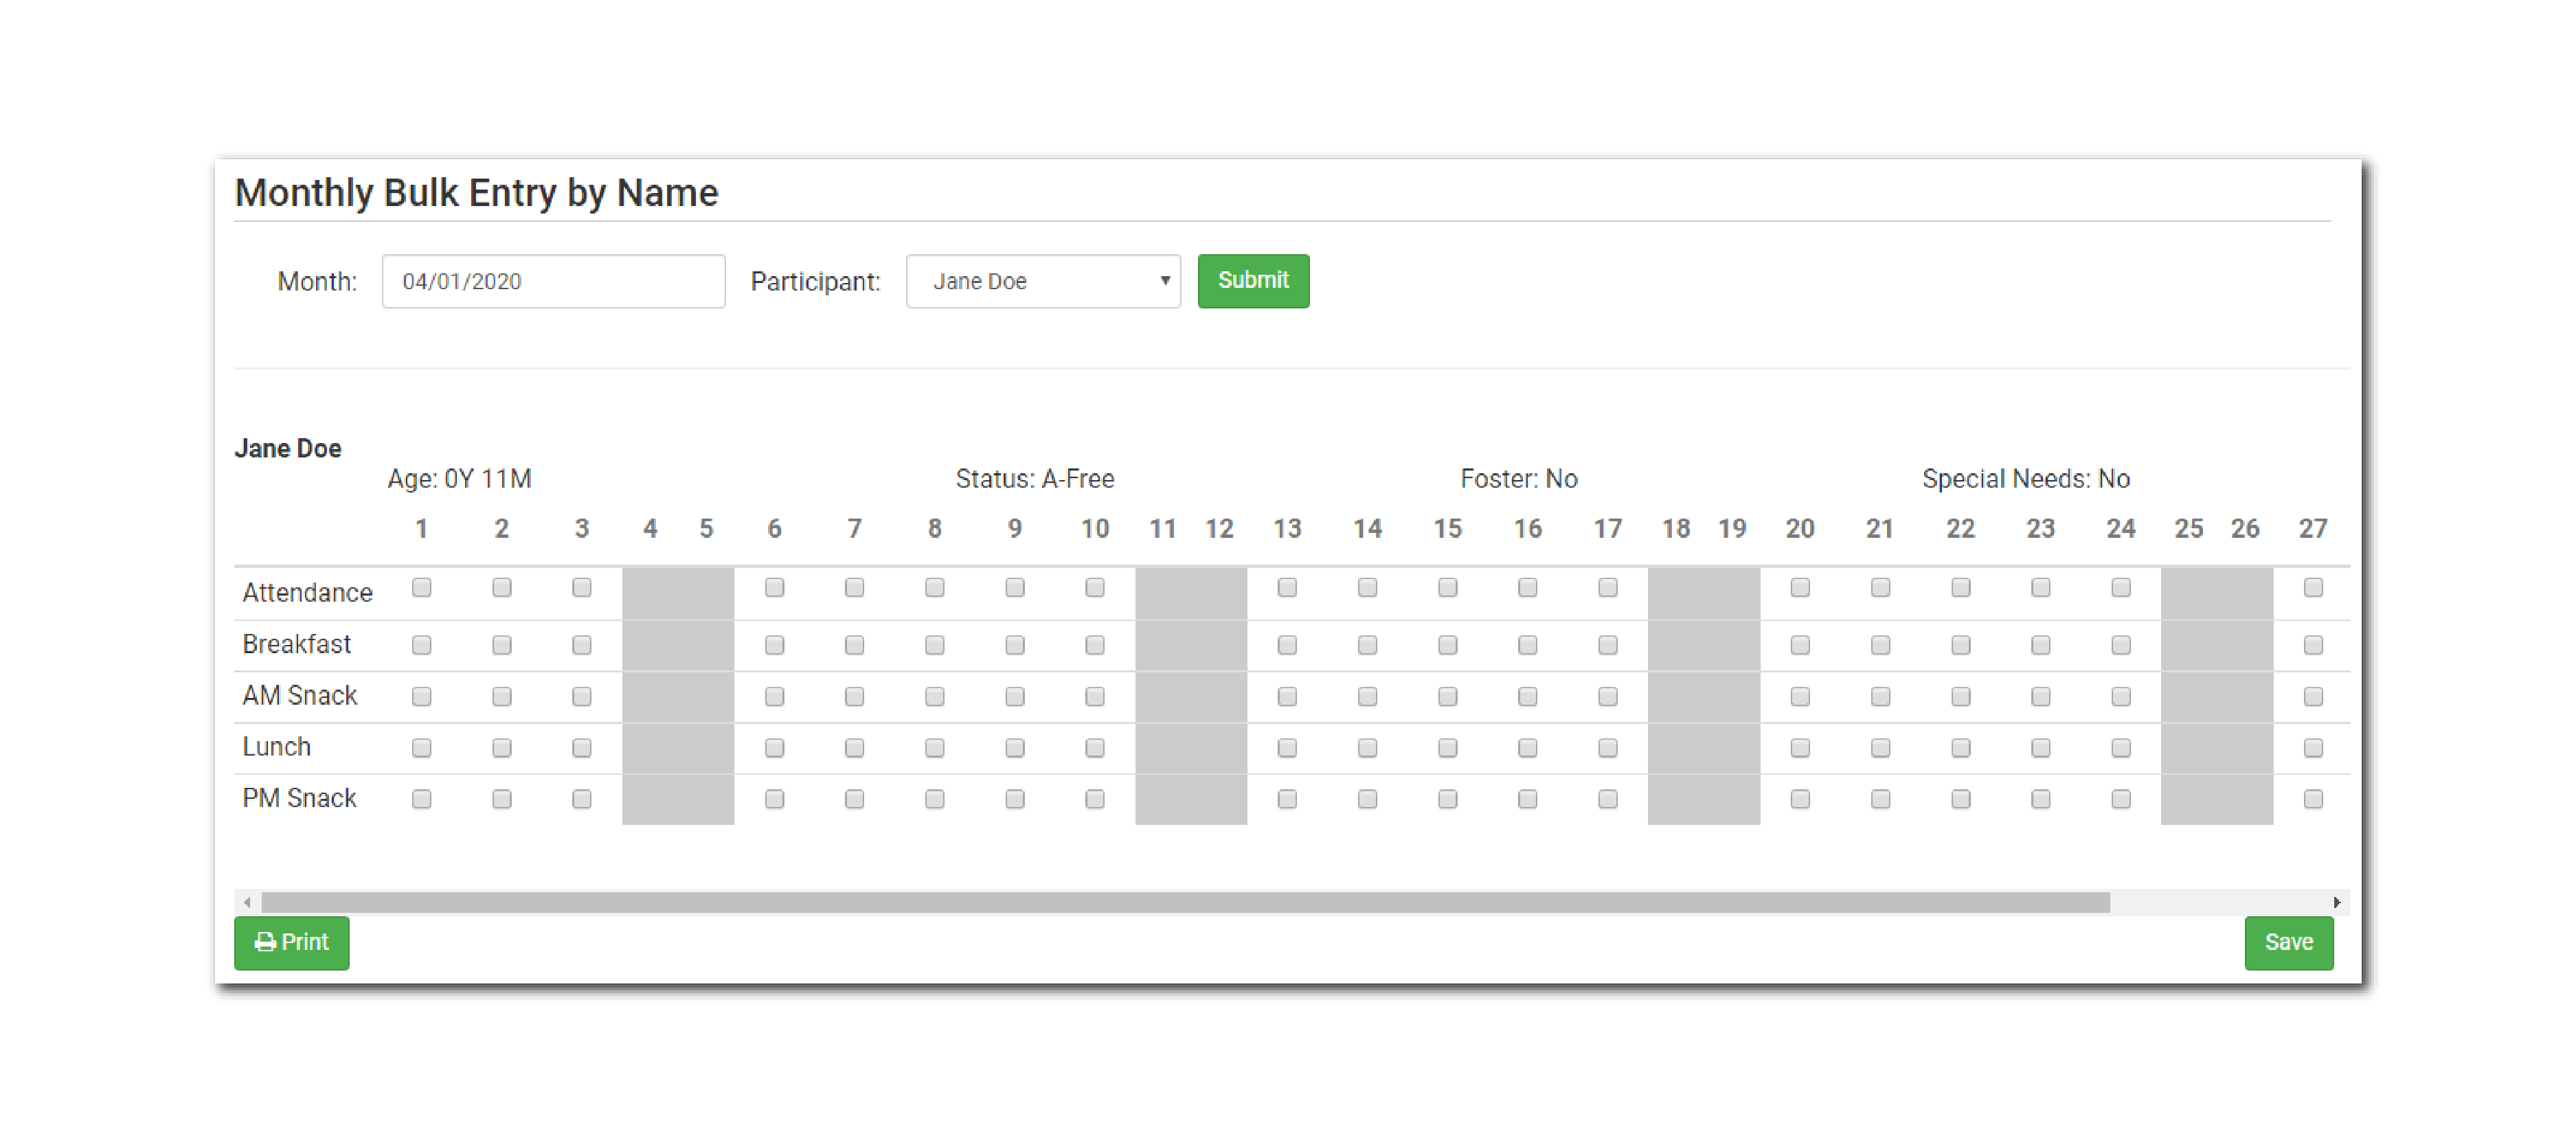Click the printer icon on Print button
This screenshot has height=1145, width=2576.
264,942
